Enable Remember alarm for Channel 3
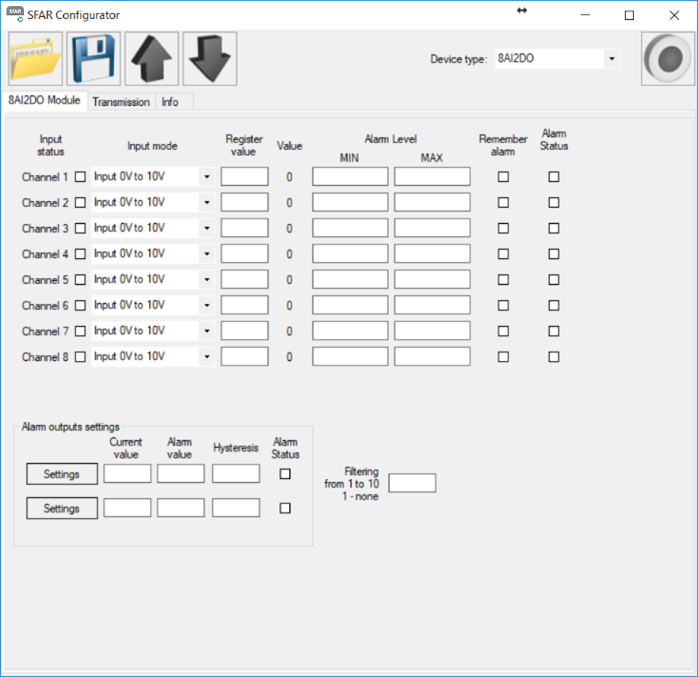 (503, 228)
